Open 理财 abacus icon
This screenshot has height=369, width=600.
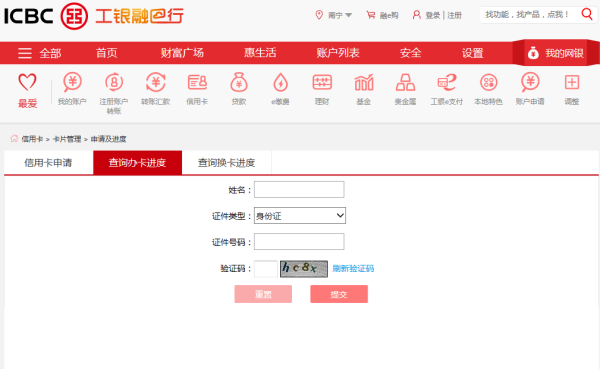click(x=322, y=82)
